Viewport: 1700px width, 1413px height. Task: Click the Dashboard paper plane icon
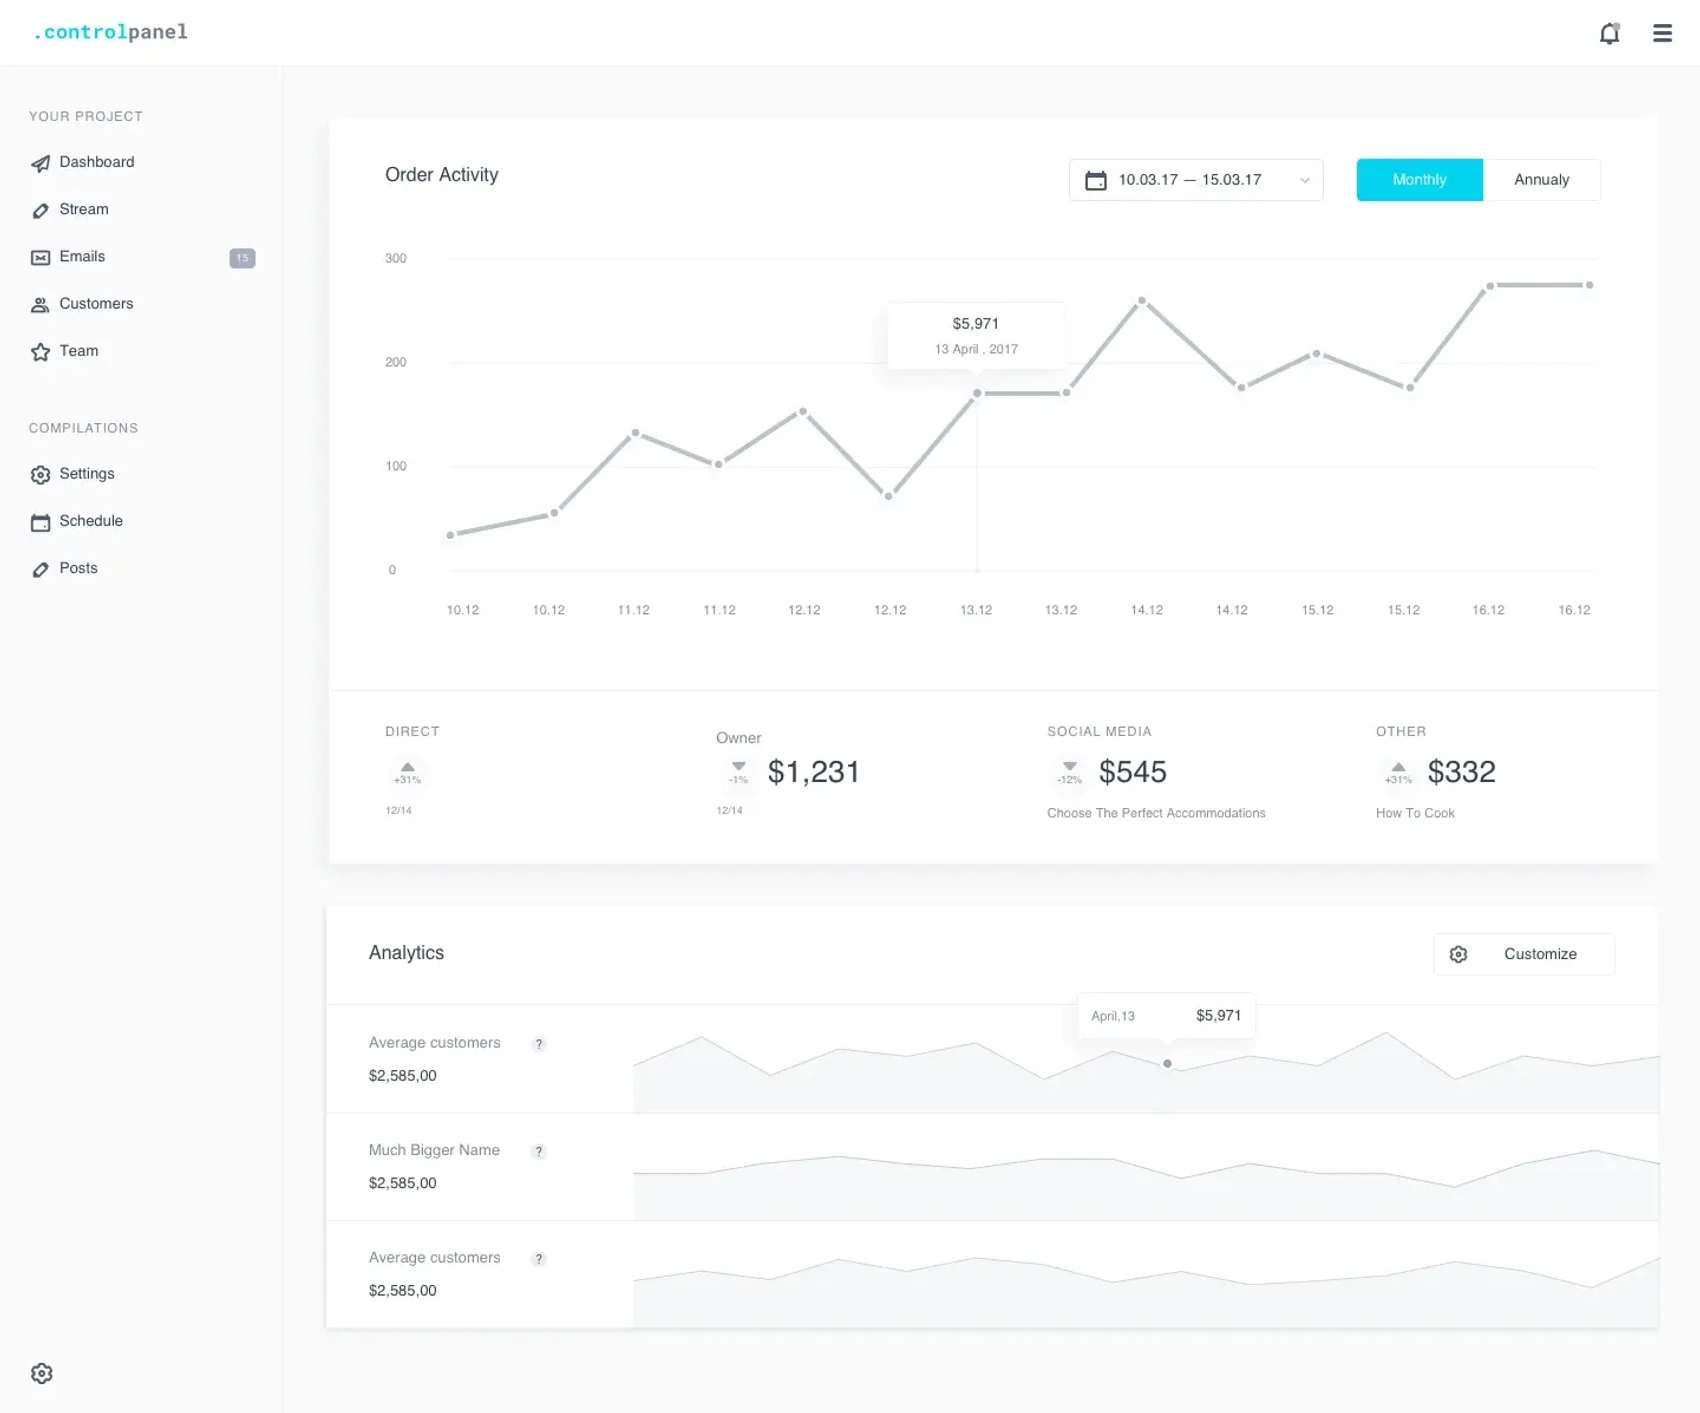coord(40,163)
